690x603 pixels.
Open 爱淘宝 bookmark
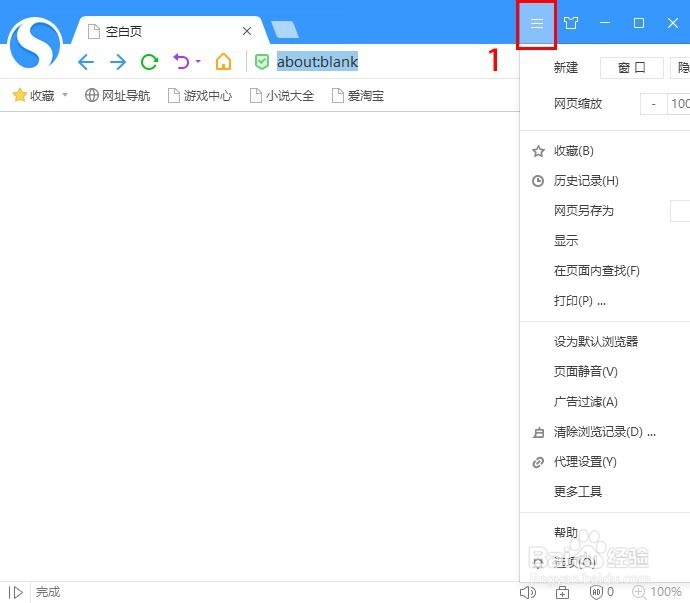click(358, 95)
